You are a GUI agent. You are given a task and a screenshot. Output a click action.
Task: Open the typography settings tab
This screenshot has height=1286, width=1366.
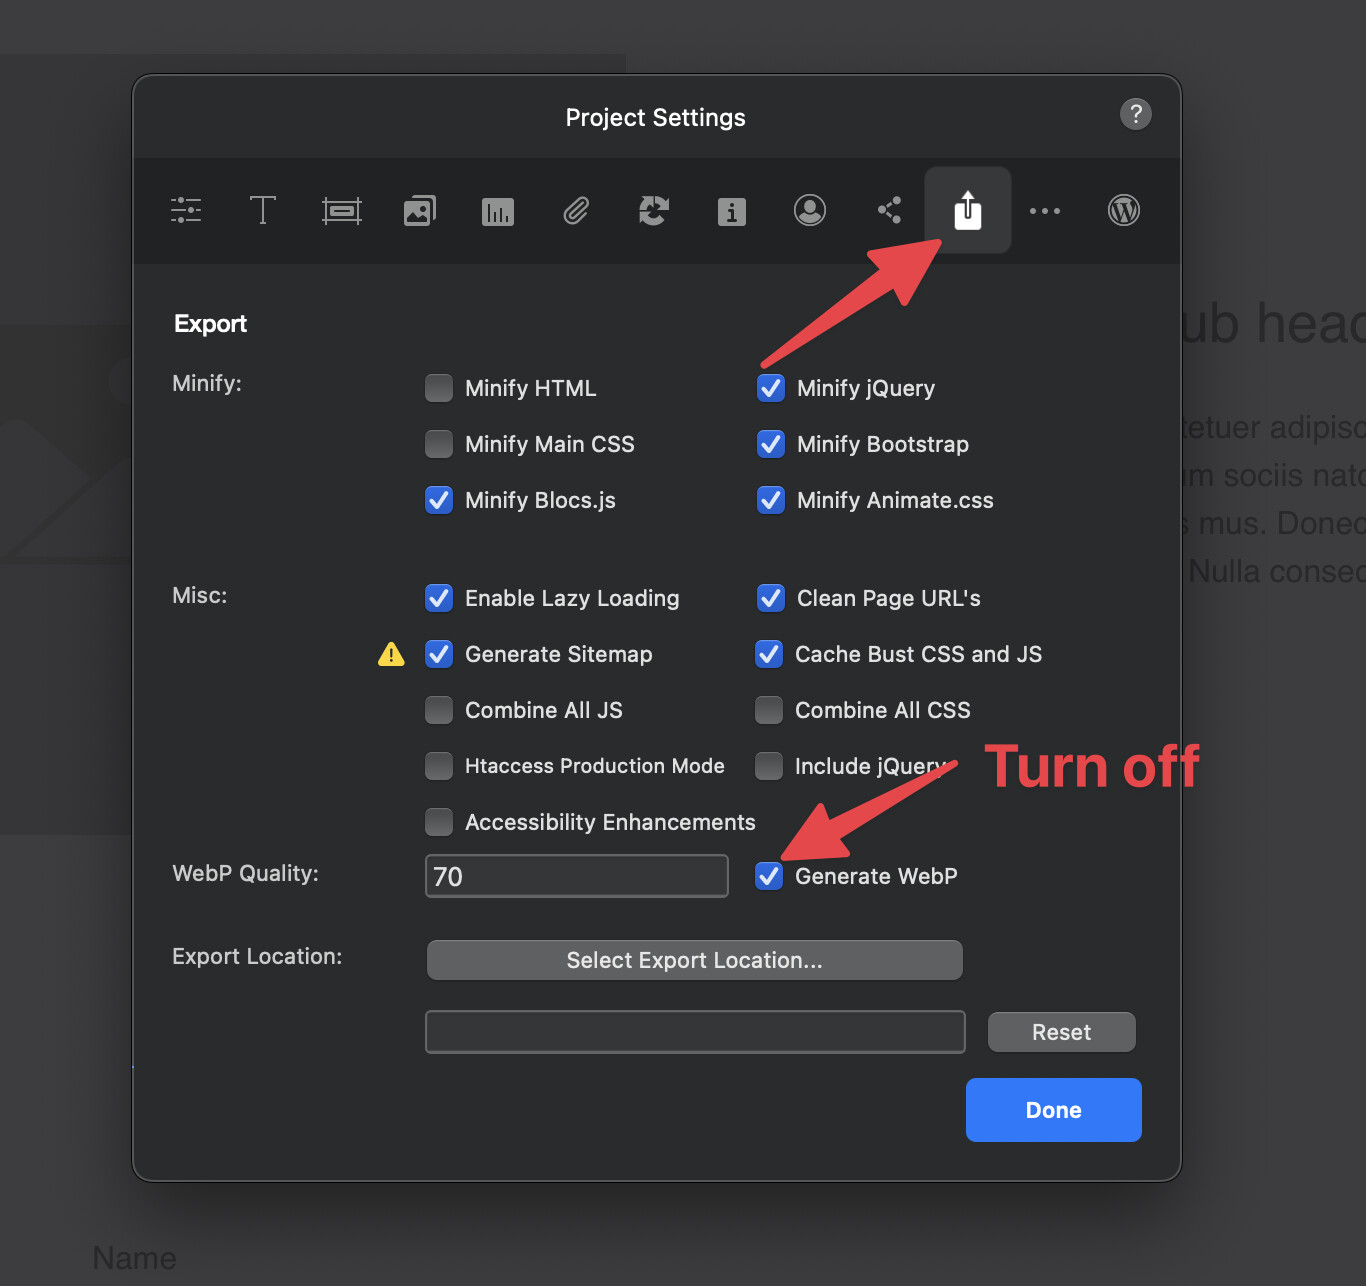(263, 210)
